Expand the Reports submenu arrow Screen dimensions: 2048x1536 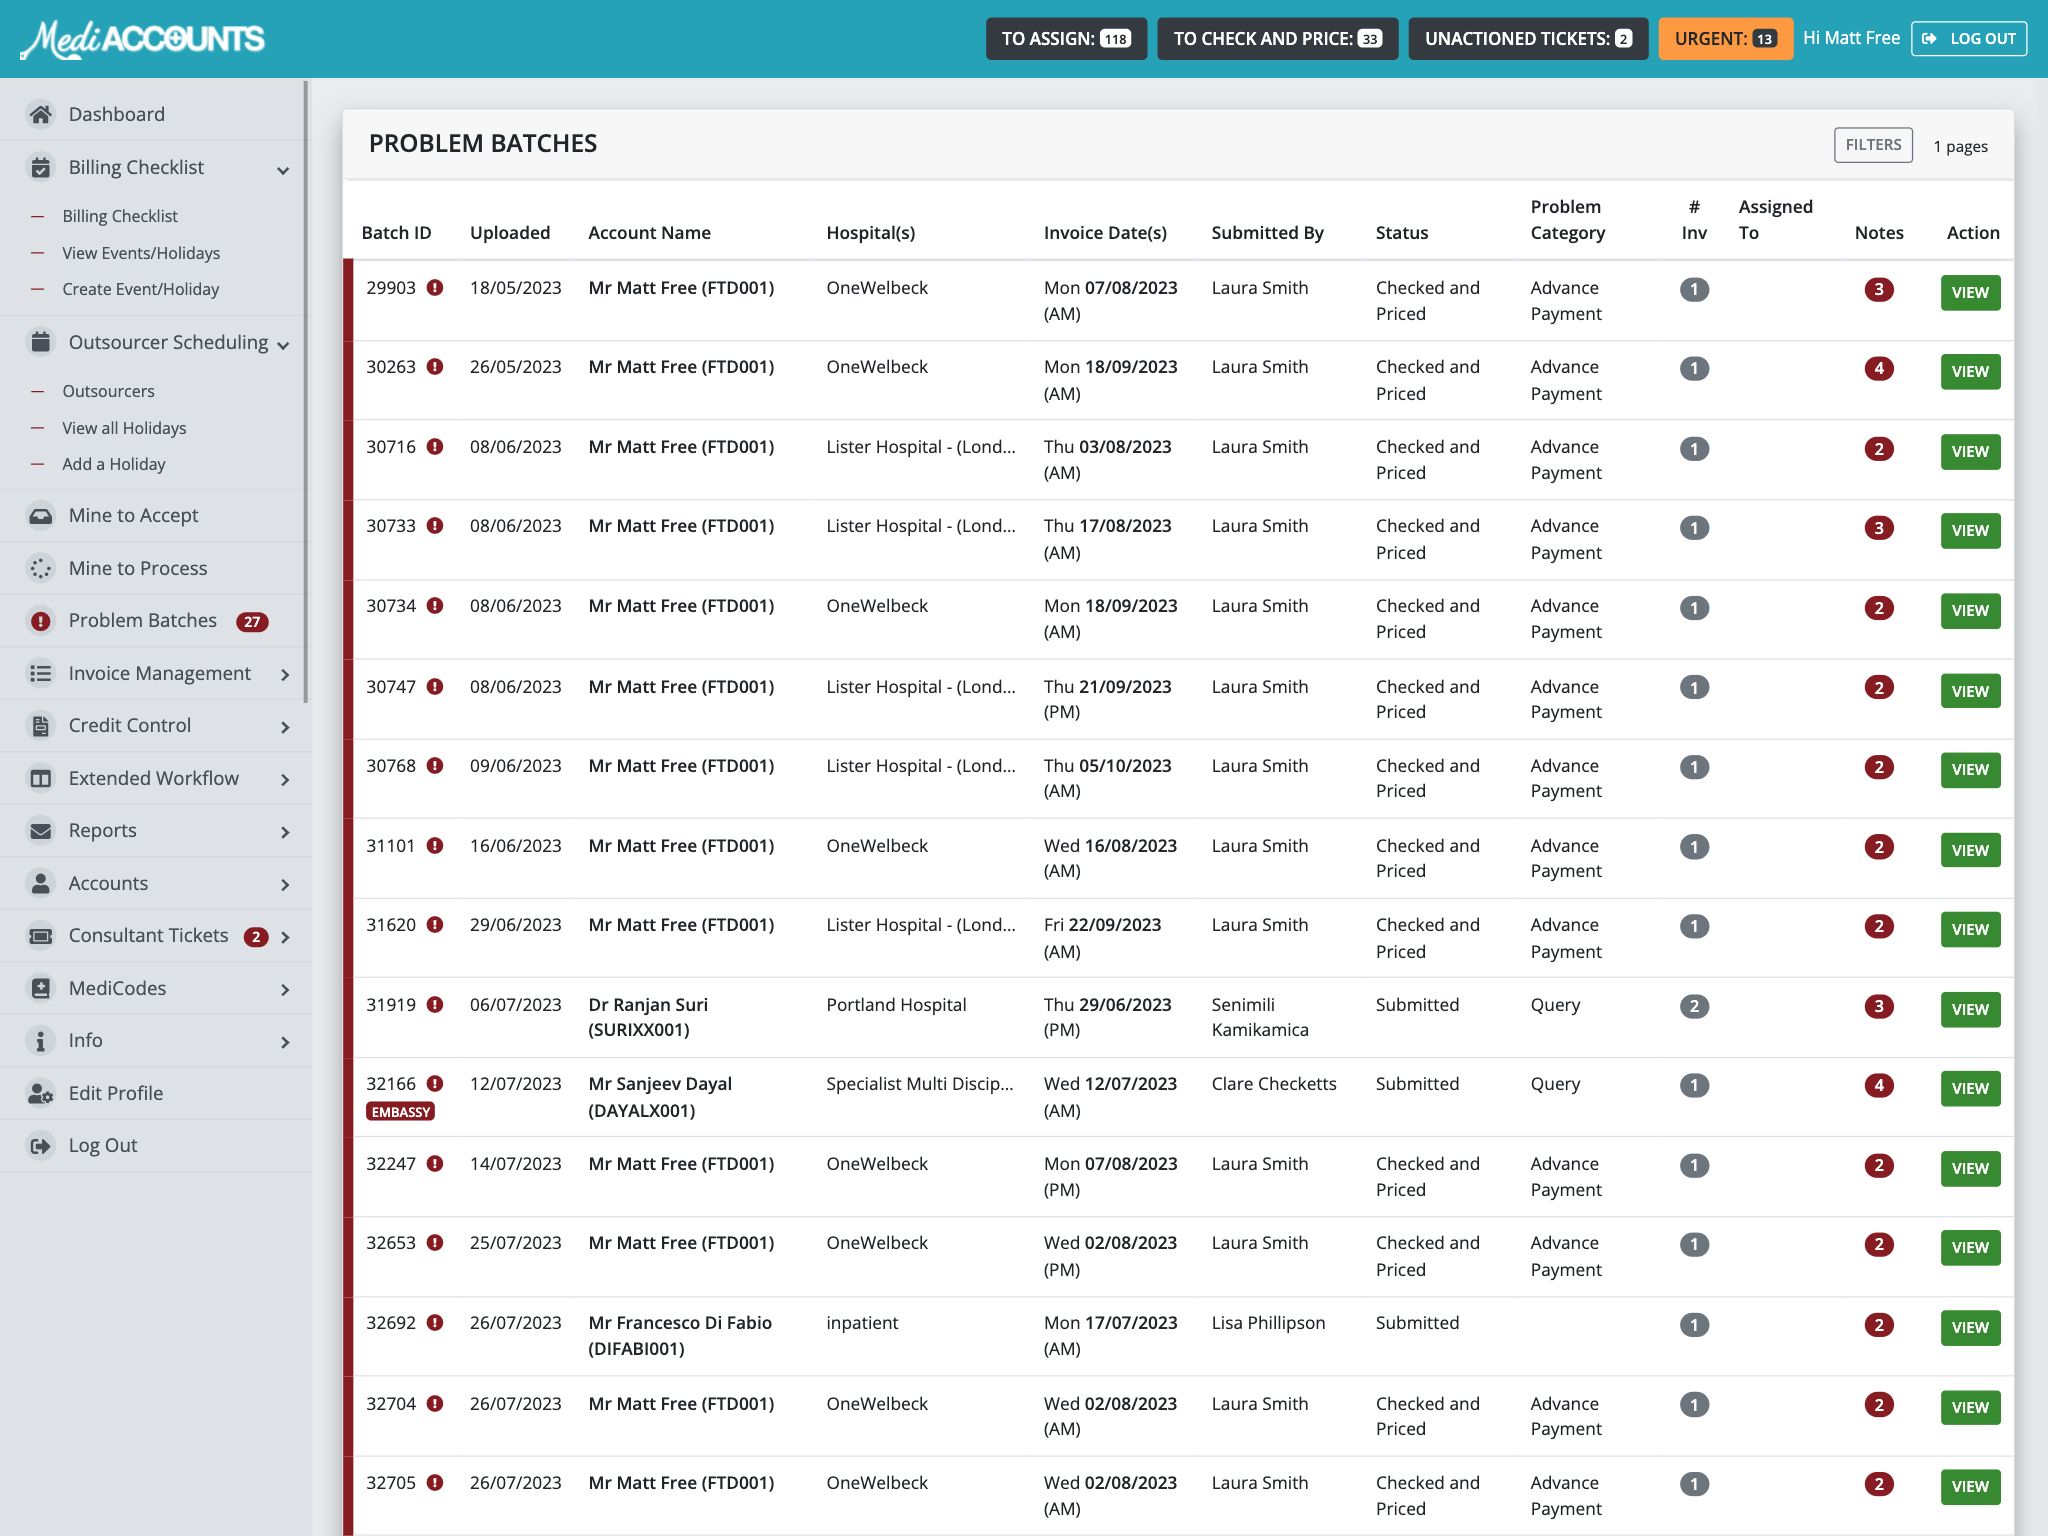[x=285, y=832]
